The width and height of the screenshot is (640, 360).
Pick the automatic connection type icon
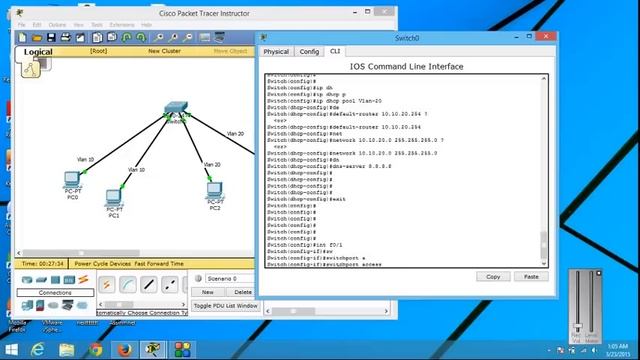(x=107, y=284)
